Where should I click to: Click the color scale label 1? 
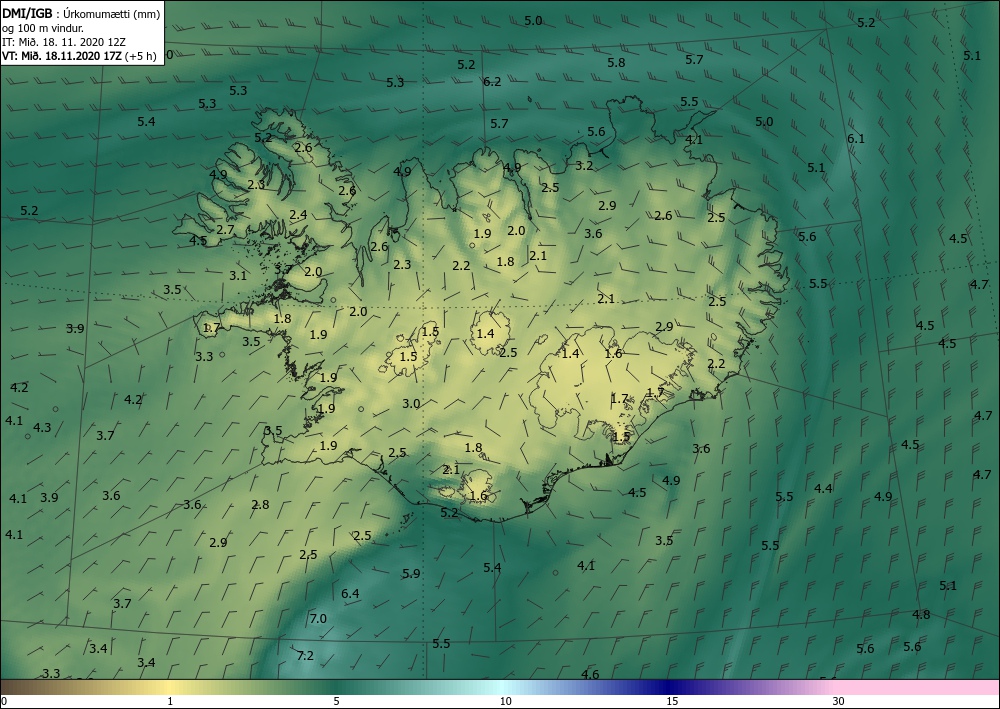pyautogui.click(x=170, y=701)
